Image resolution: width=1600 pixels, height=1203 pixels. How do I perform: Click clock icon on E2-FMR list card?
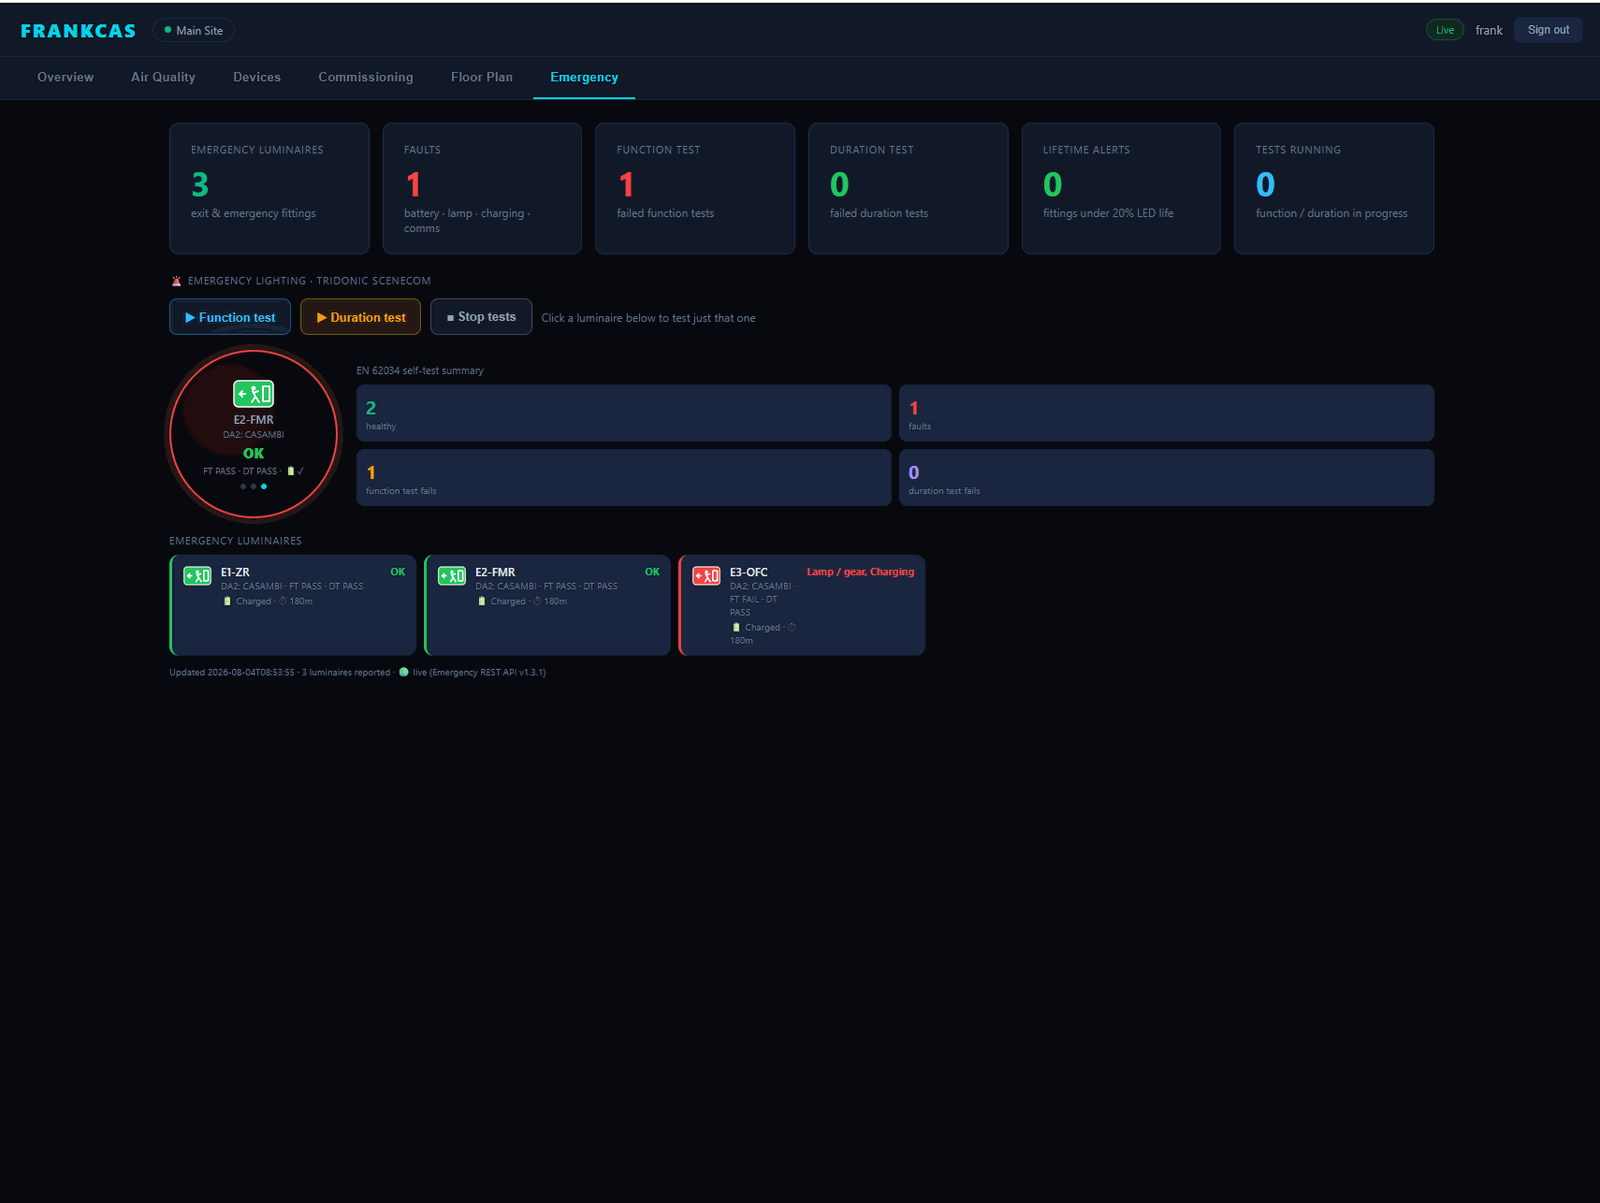tap(538, 601)
